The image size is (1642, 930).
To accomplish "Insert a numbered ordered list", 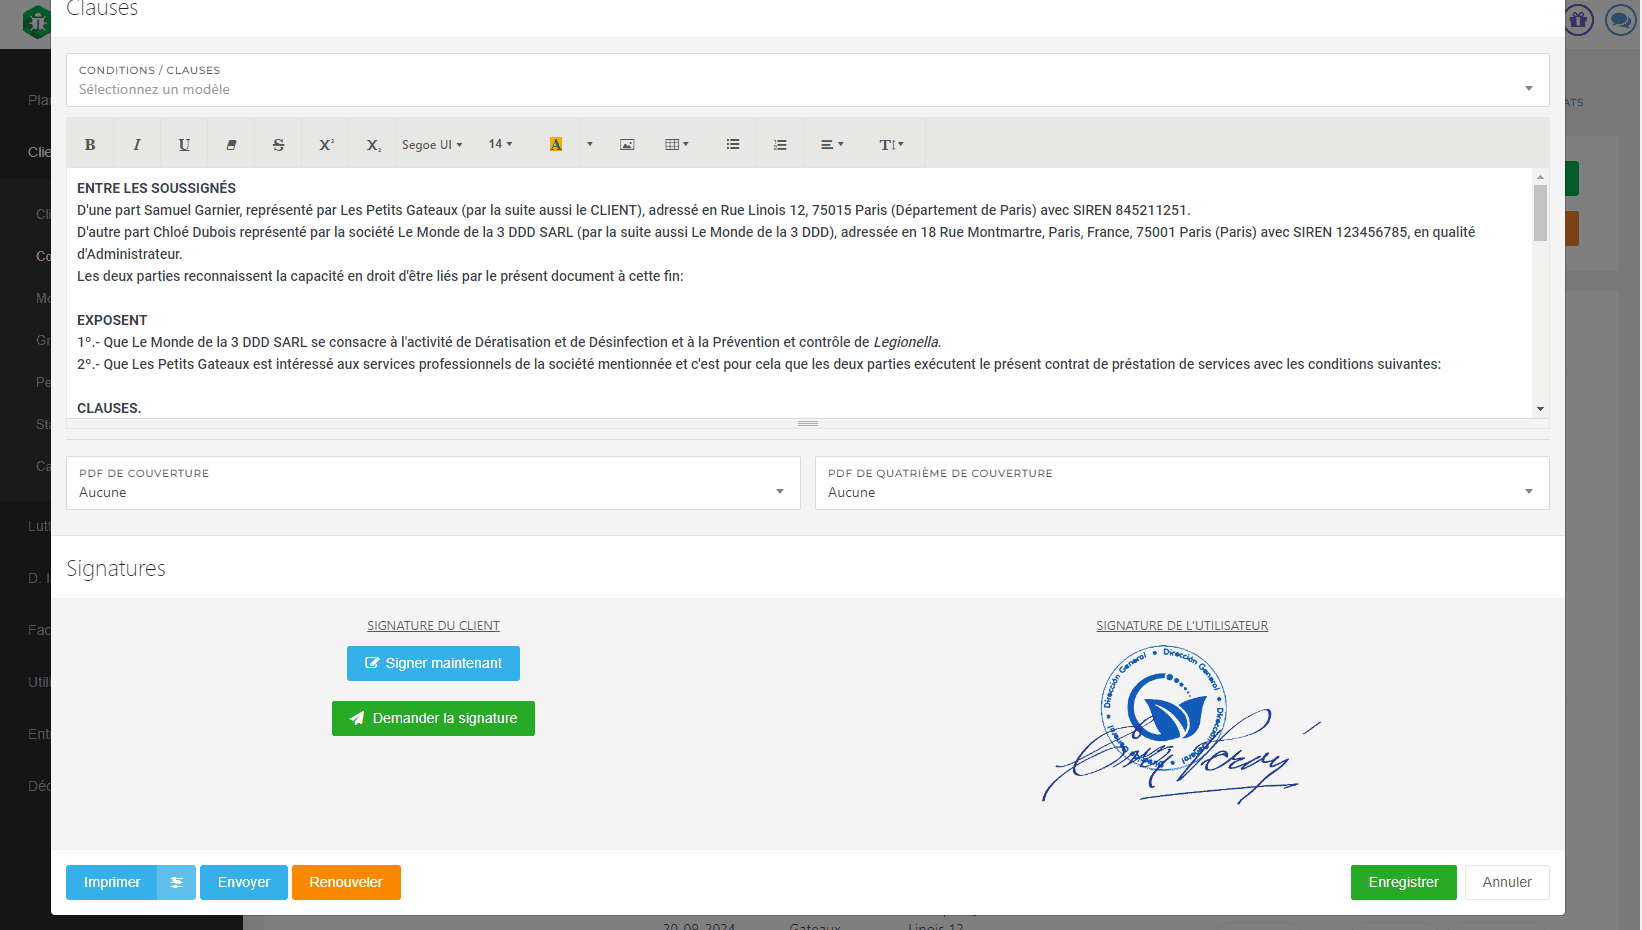I will [x=780, y=144].
